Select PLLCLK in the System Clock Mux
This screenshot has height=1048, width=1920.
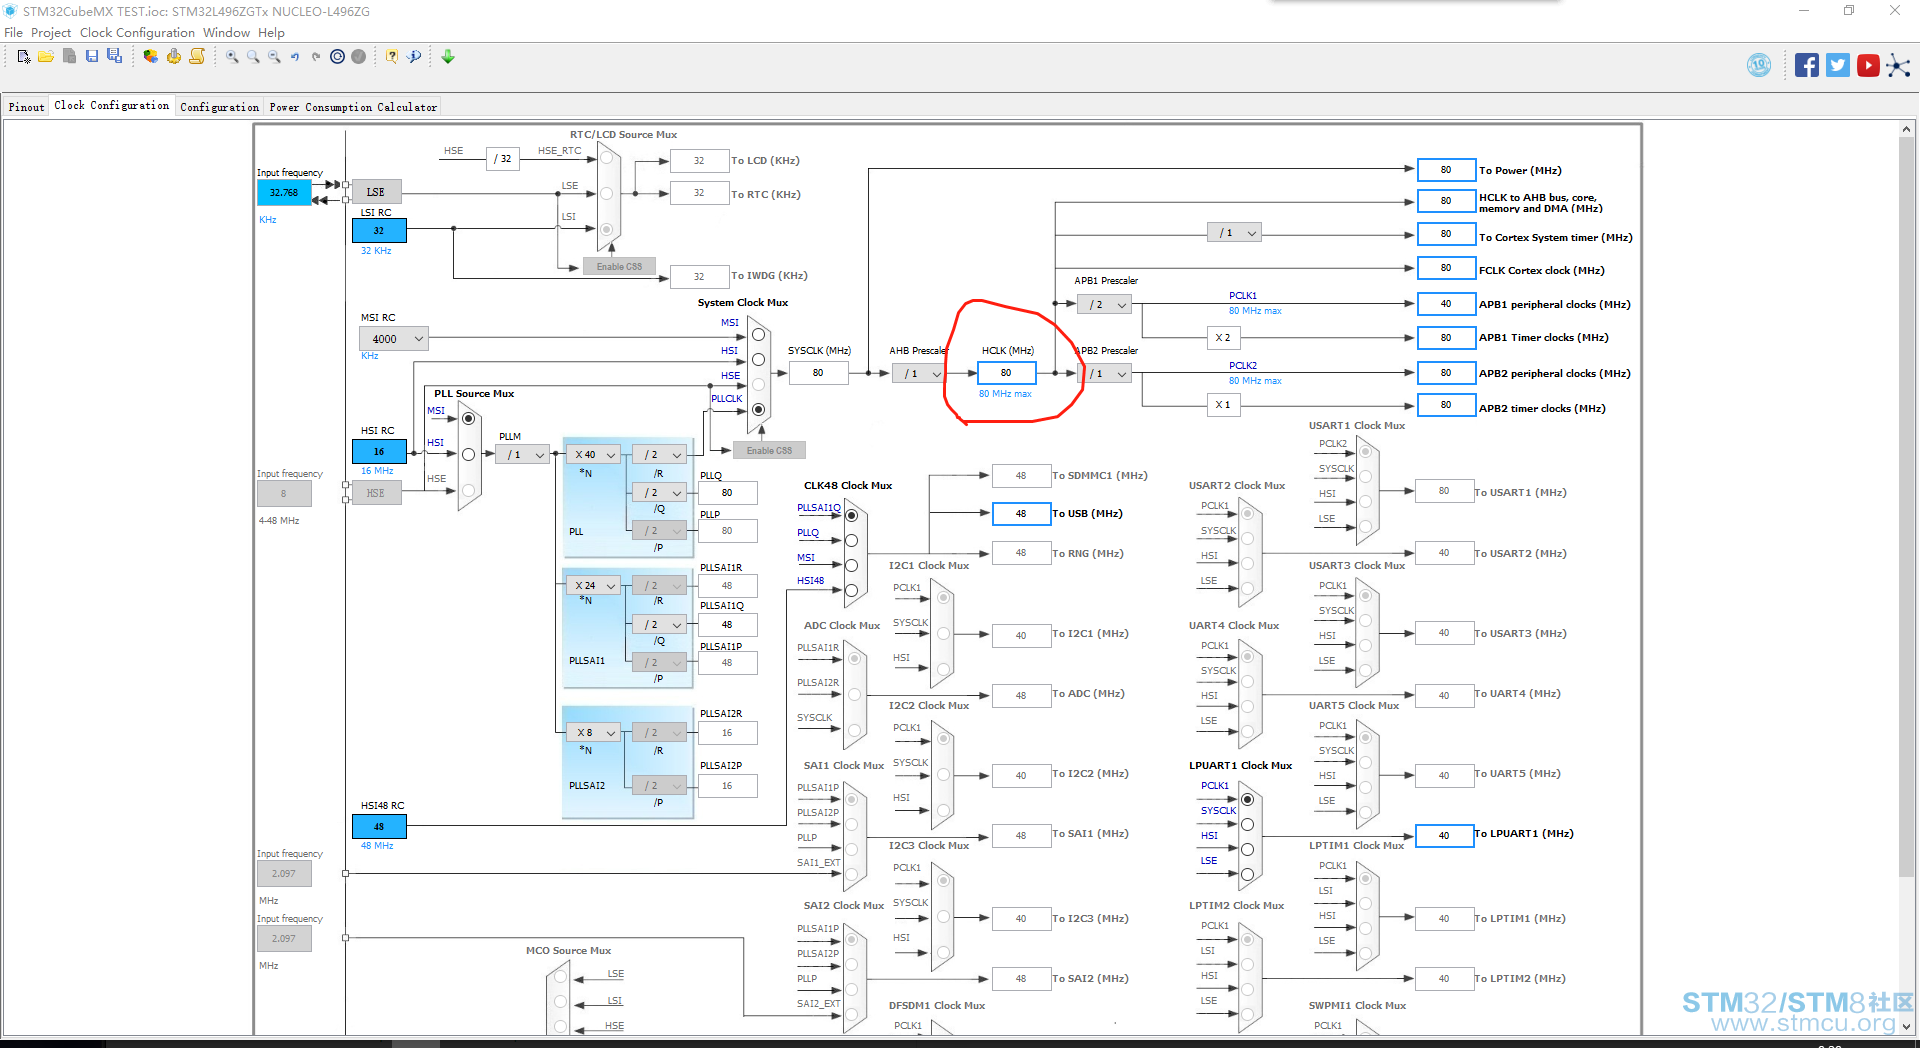758,410
